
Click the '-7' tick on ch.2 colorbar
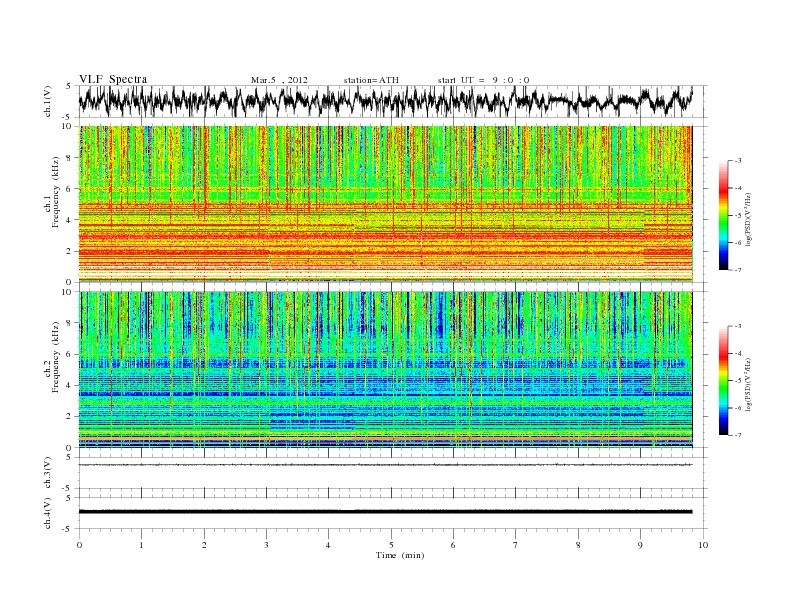737,435
